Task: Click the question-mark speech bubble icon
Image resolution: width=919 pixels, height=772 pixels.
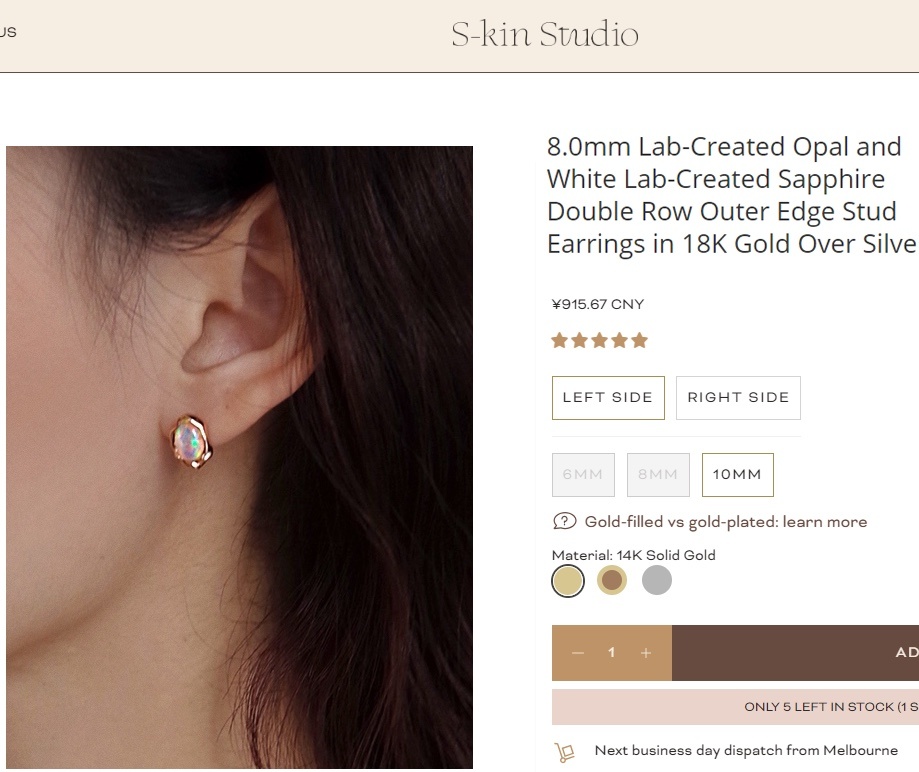Action: coord(564,521)
